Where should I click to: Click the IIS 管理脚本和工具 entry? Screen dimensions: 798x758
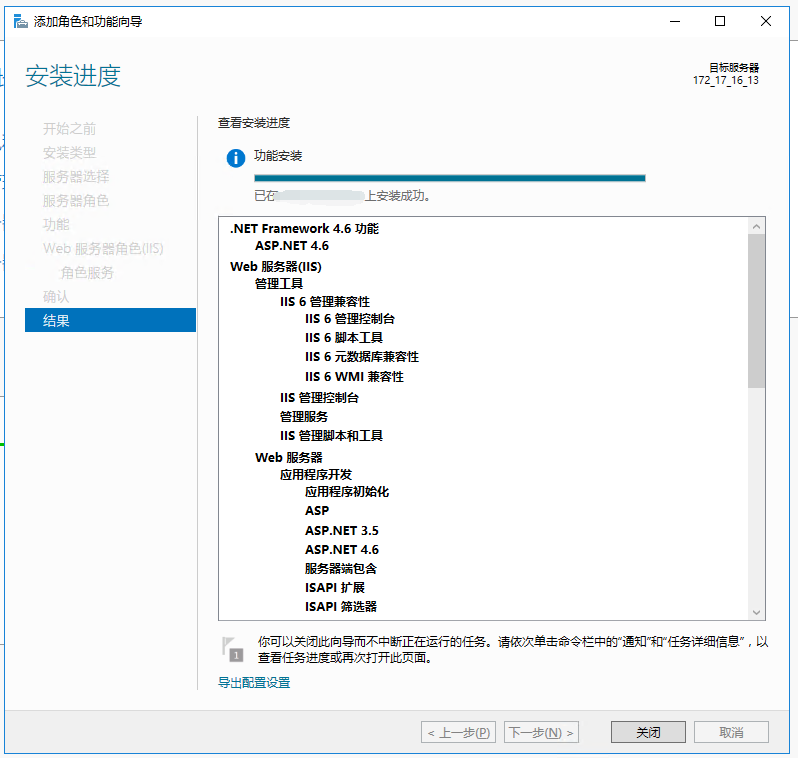click(x=331, y=436)
